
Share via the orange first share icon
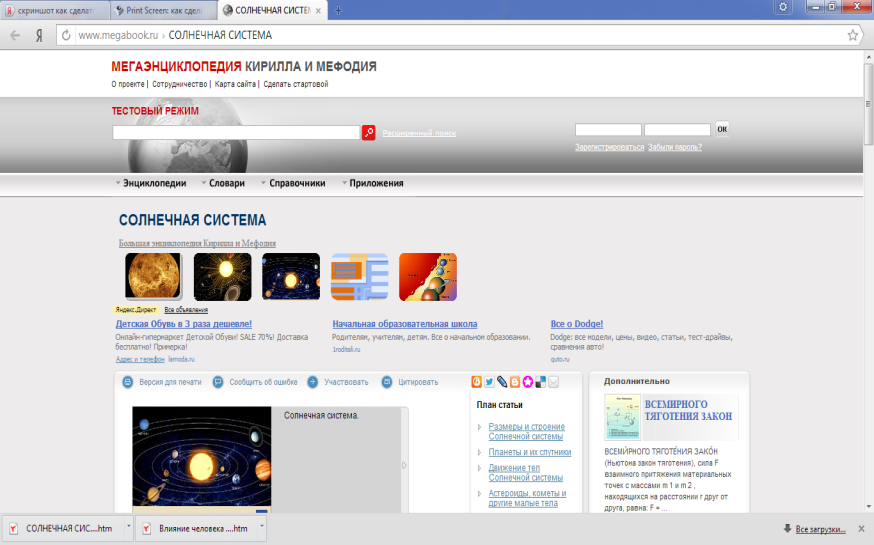pos(477,382)
